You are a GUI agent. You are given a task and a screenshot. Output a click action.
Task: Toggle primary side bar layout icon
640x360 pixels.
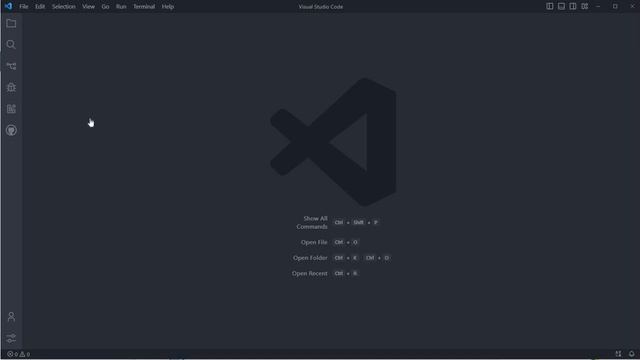point(550,6)
